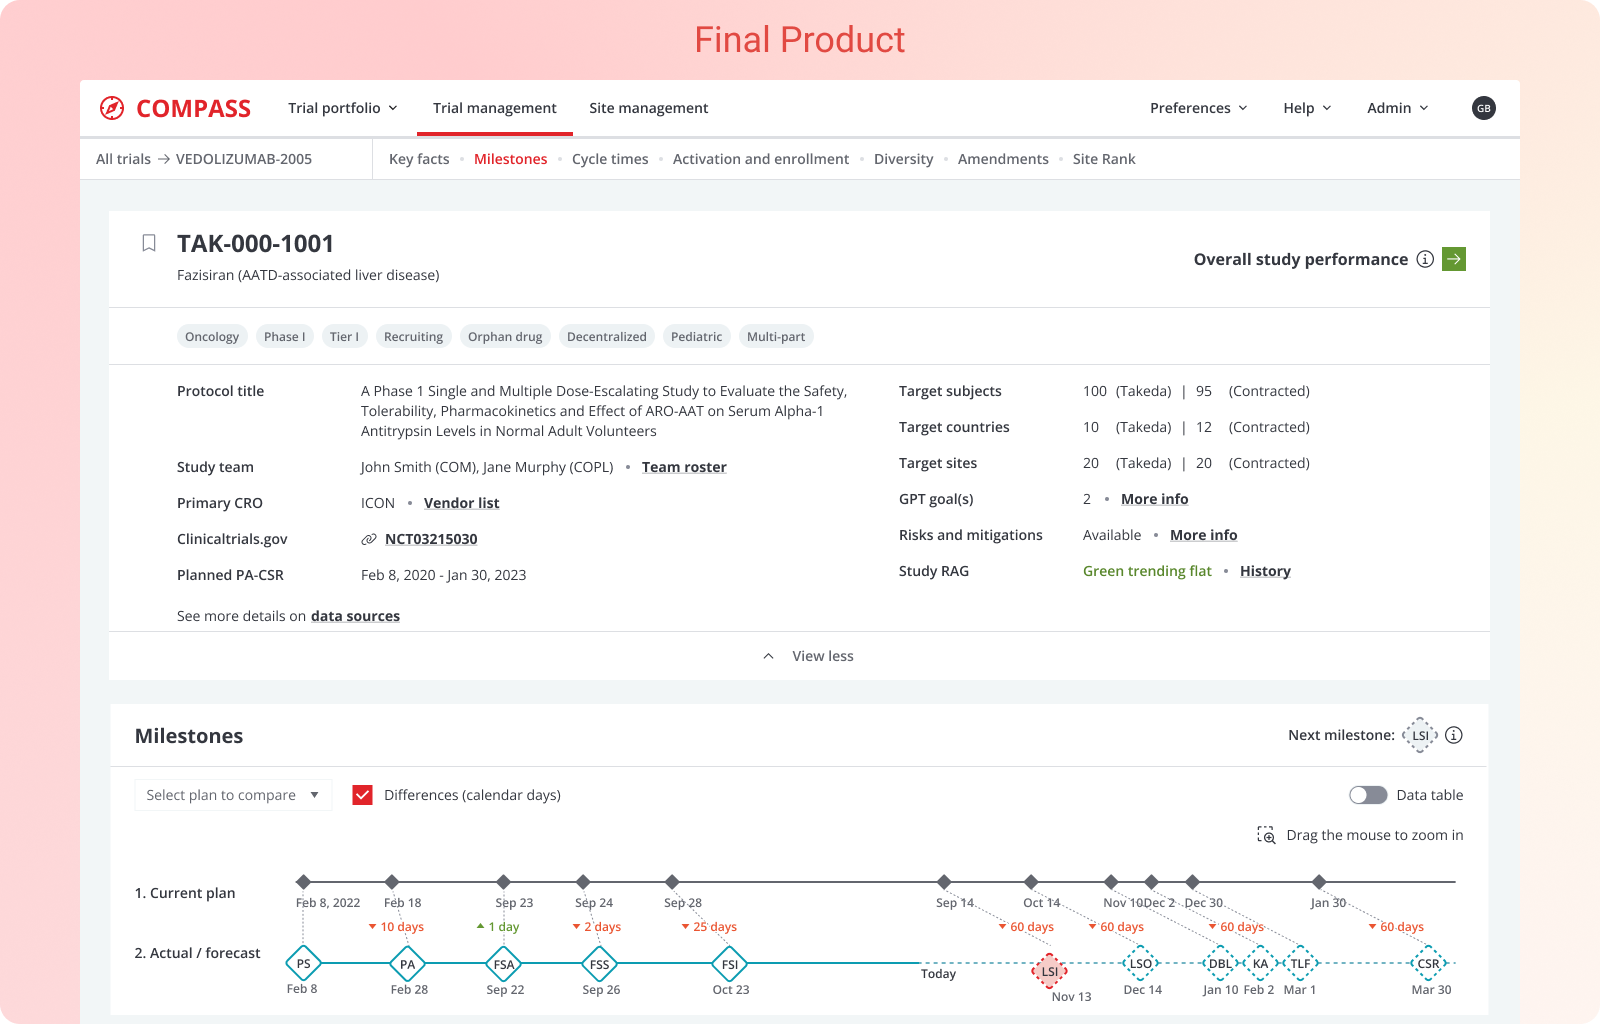Click the Overall study performance info icon
Screen dimensions: 1600x1024
(1425, 259)
